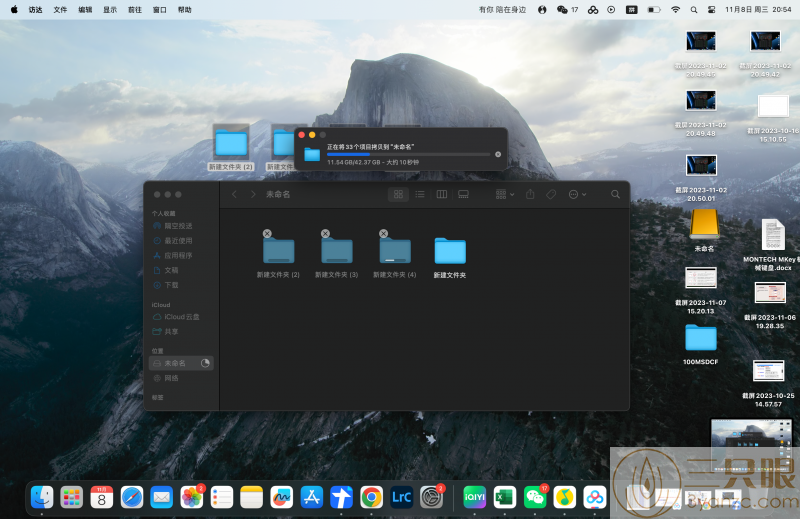Open Photos from the Dock
800x519 pixels.
pos(192,497)
